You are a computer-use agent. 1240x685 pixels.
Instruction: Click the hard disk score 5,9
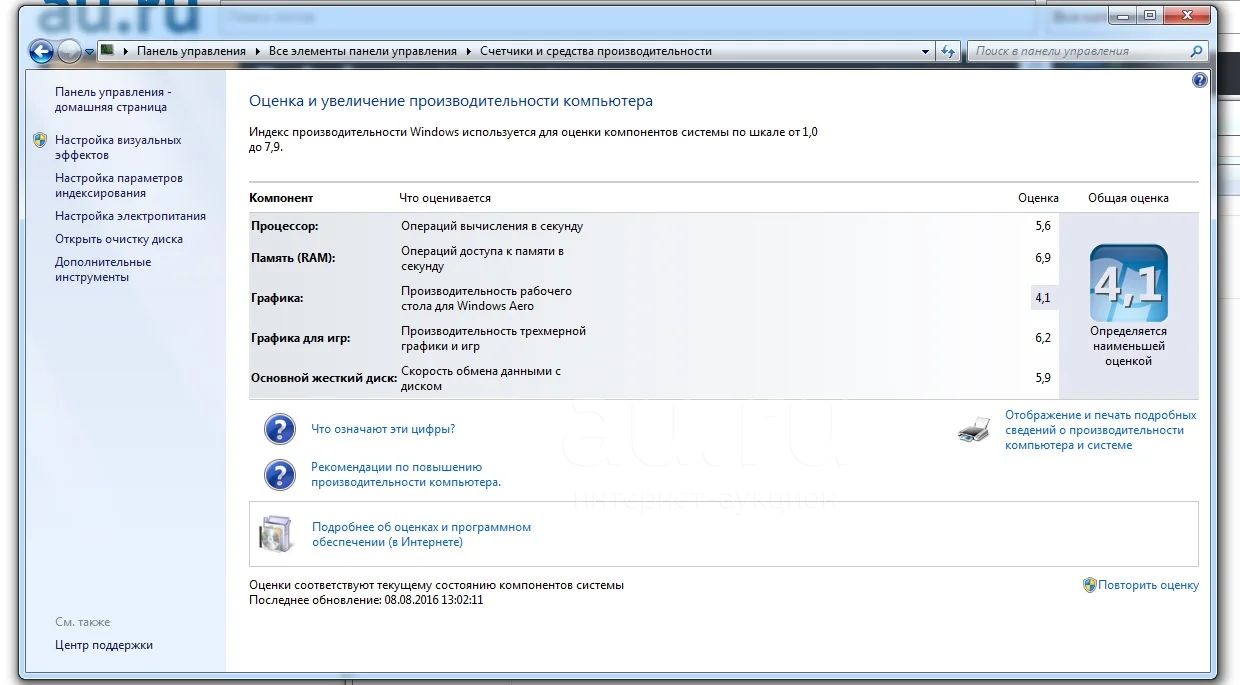click(x=1043, y=378)
